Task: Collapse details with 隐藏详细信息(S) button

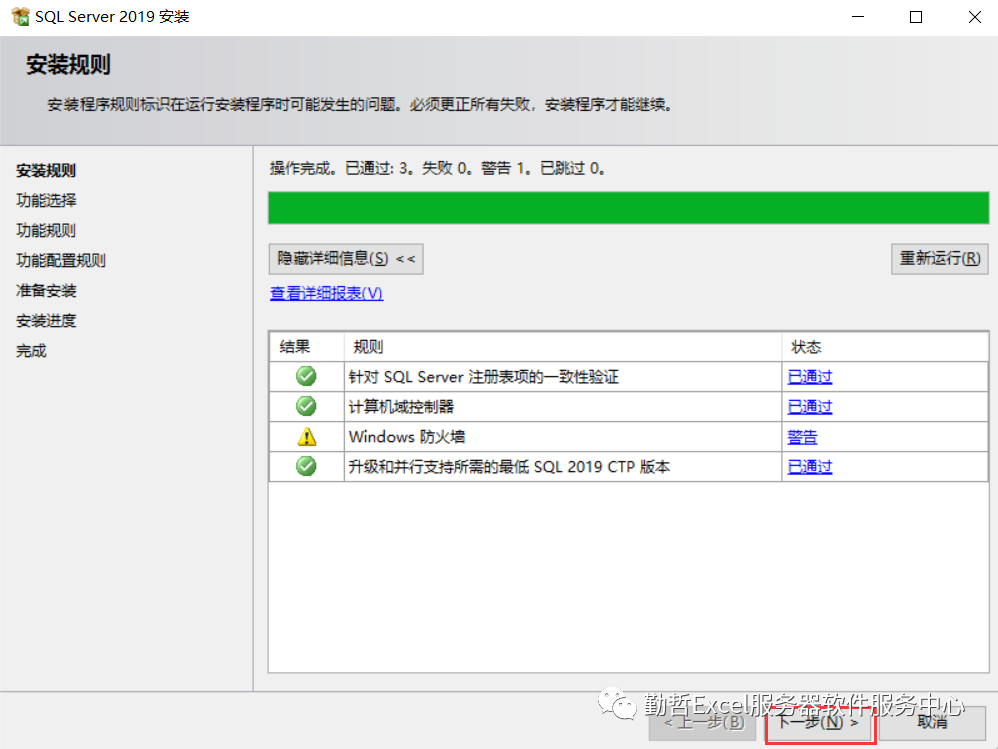Action: [x=346, y=259]
